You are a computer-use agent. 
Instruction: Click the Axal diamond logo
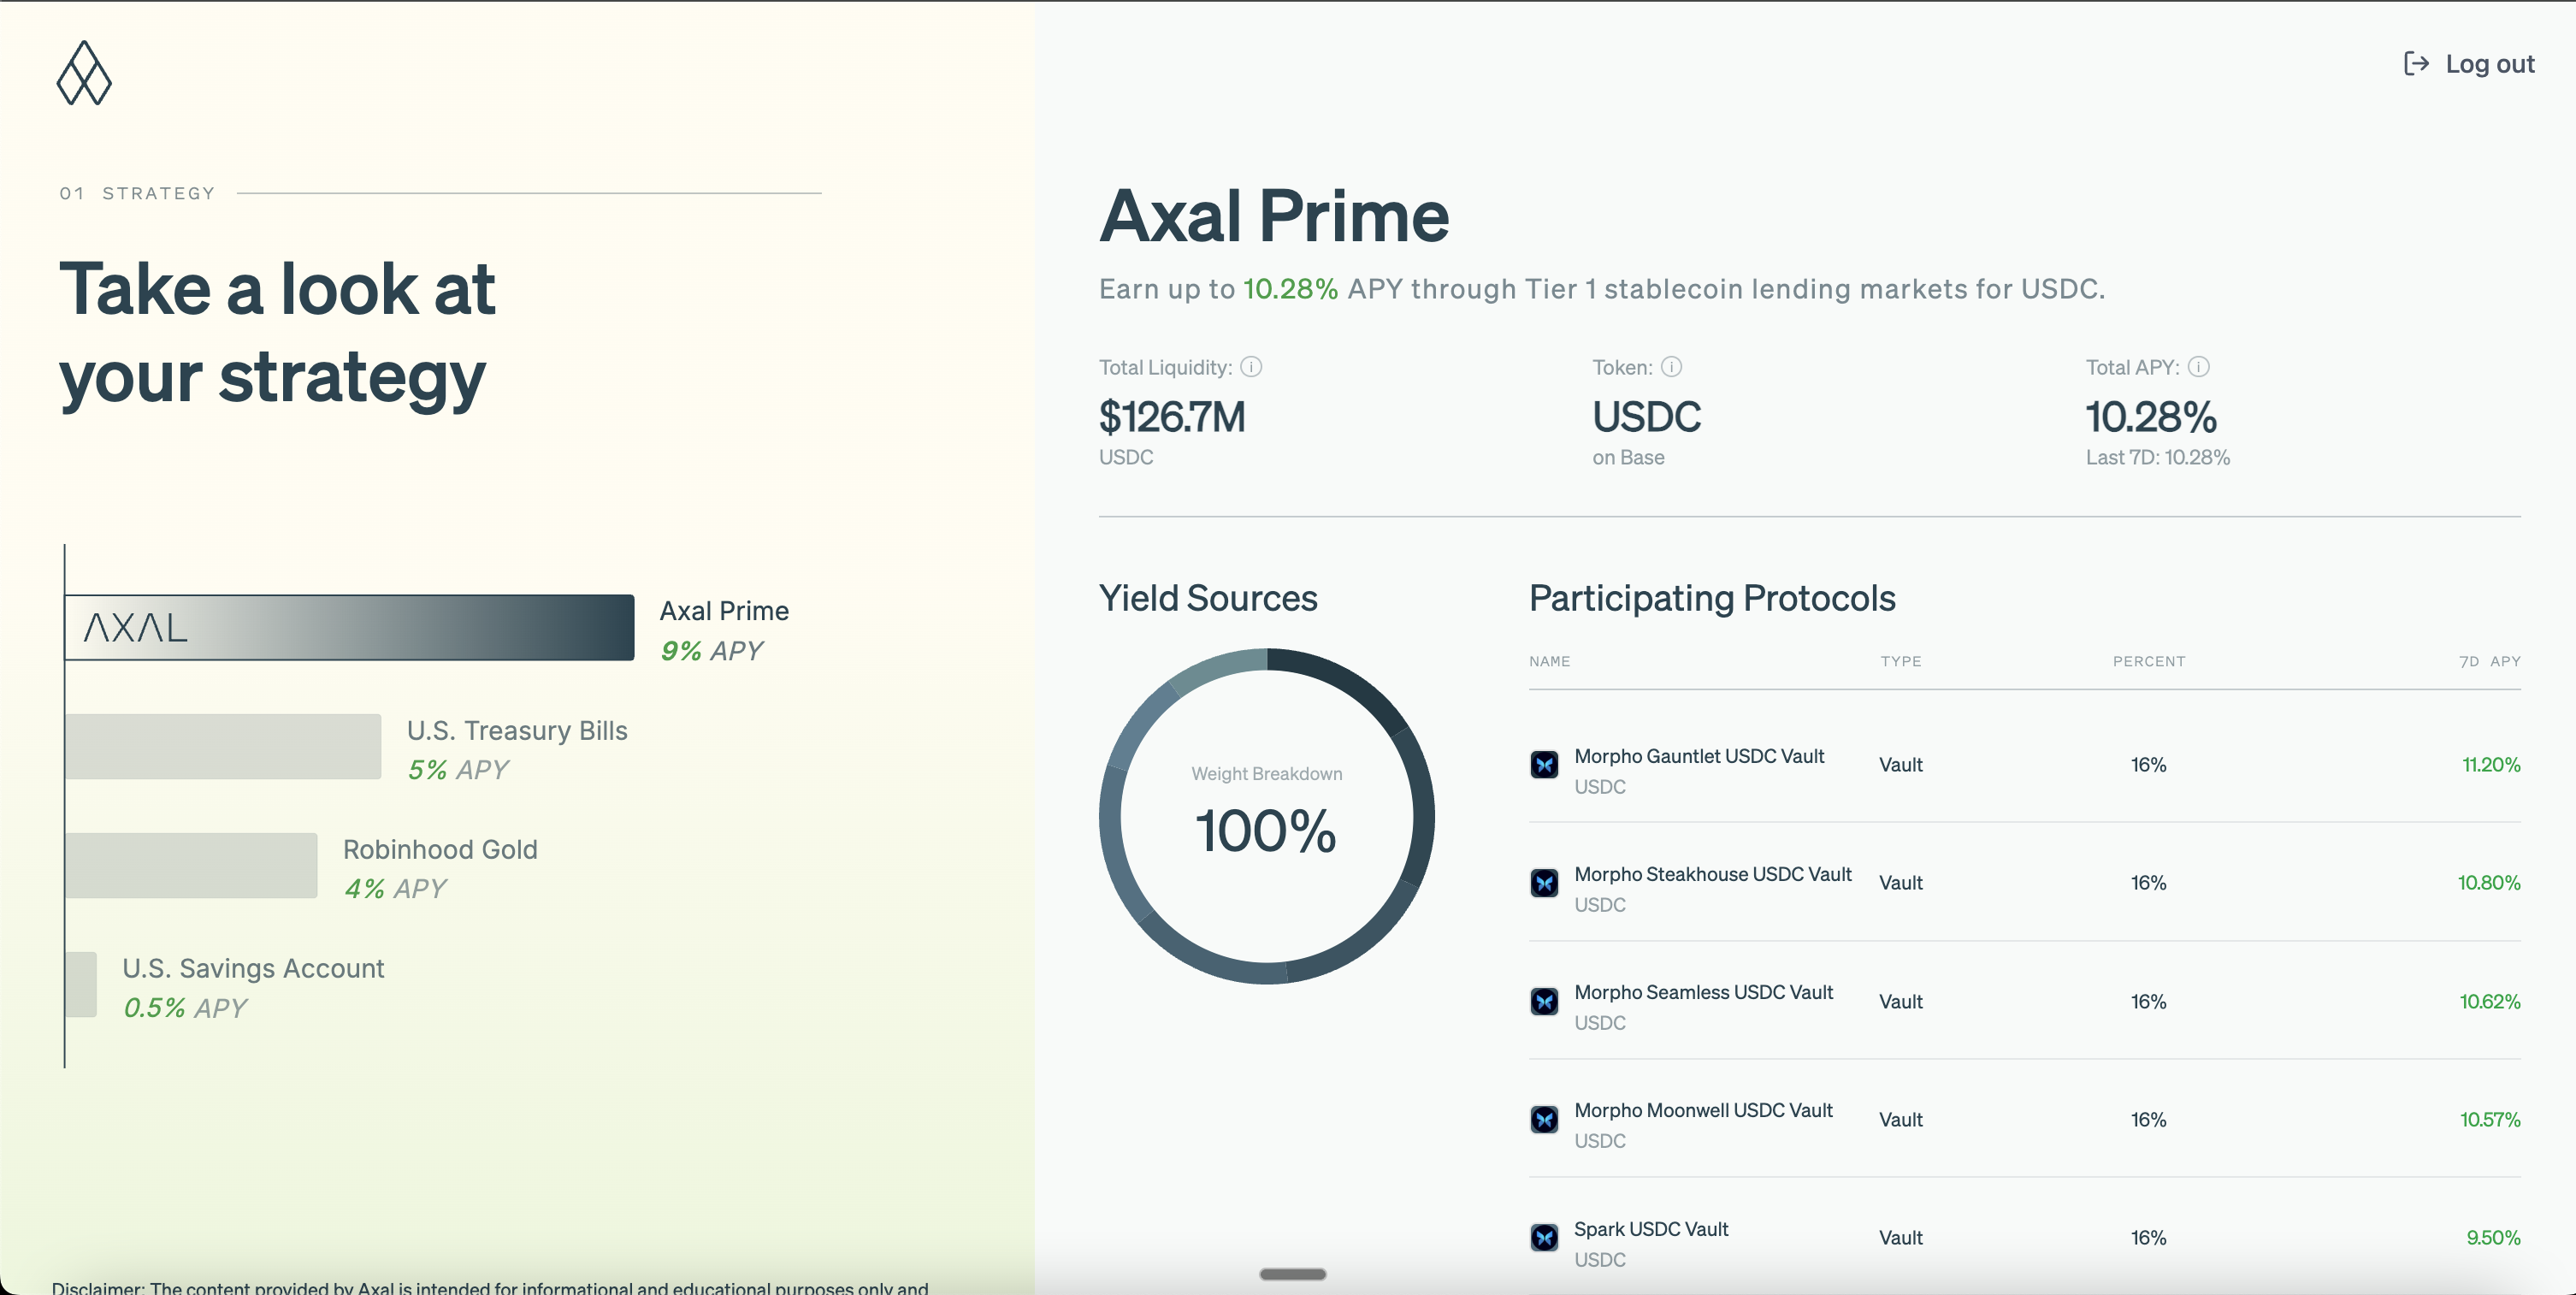[84, 73]
